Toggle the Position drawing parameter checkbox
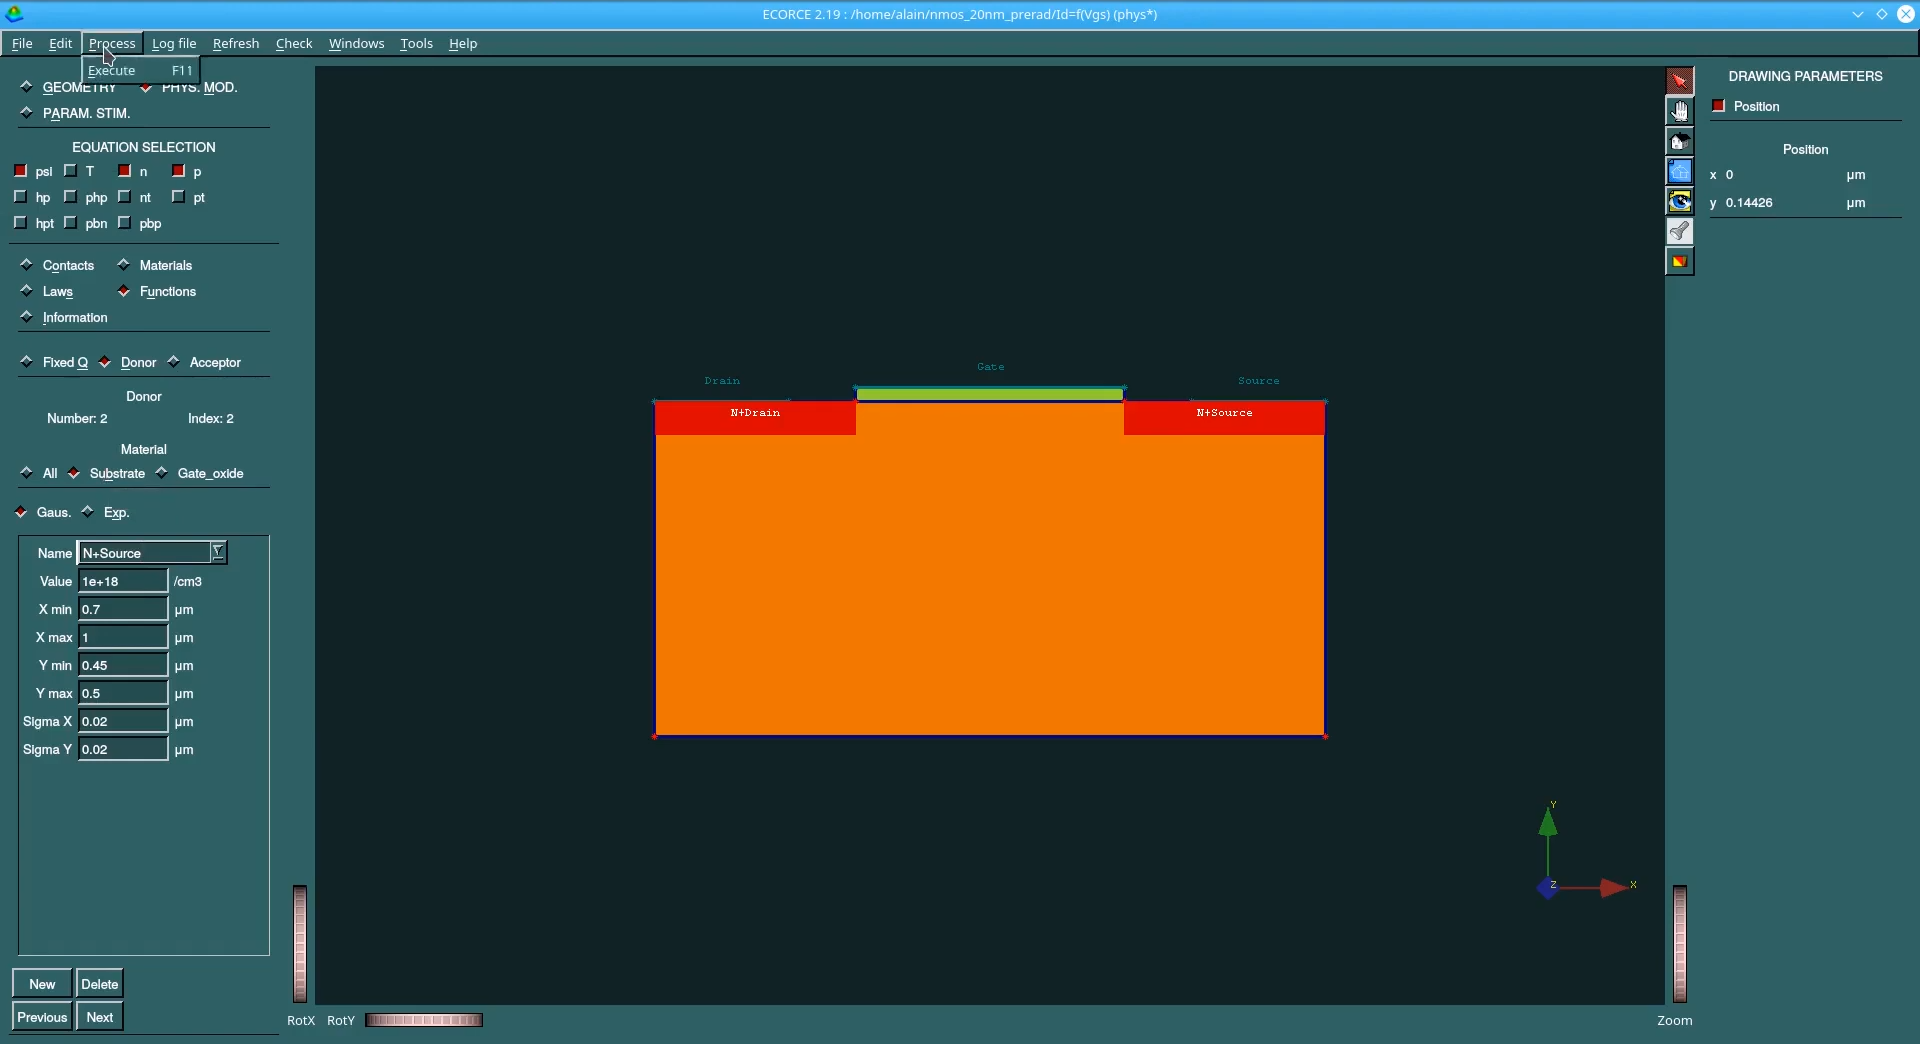This screenshot has height=1044, width=1920. [x=1719, y=106]
